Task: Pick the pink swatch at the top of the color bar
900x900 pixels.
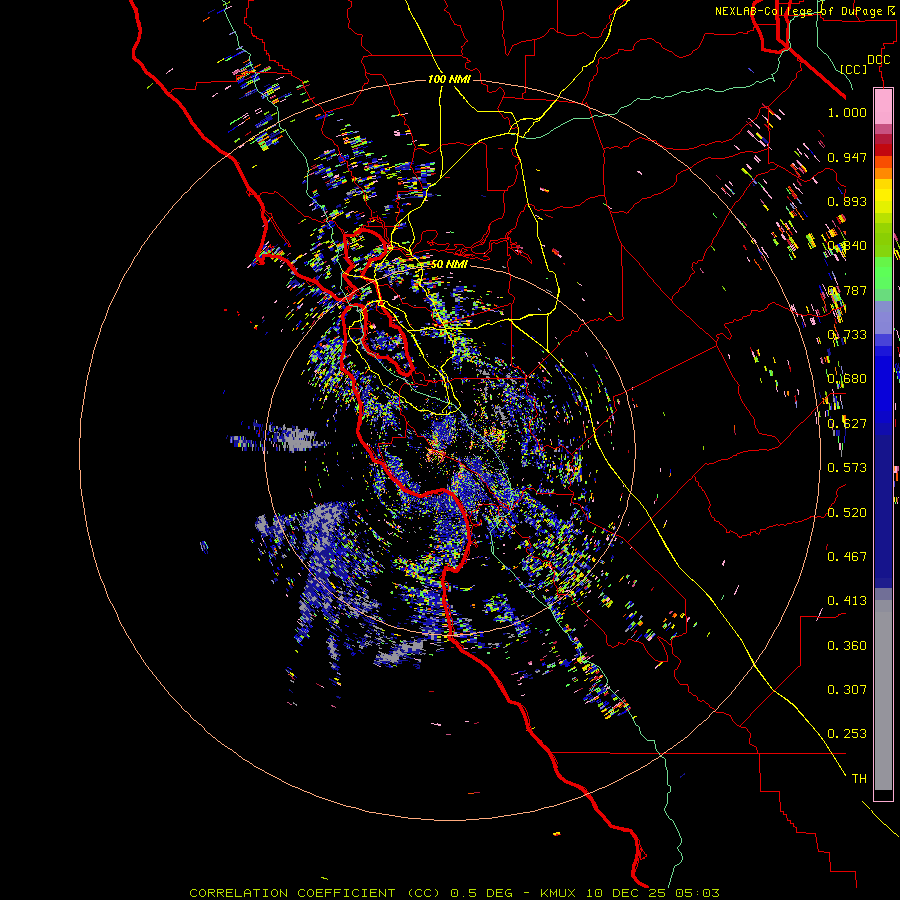Action: (883, 106)
